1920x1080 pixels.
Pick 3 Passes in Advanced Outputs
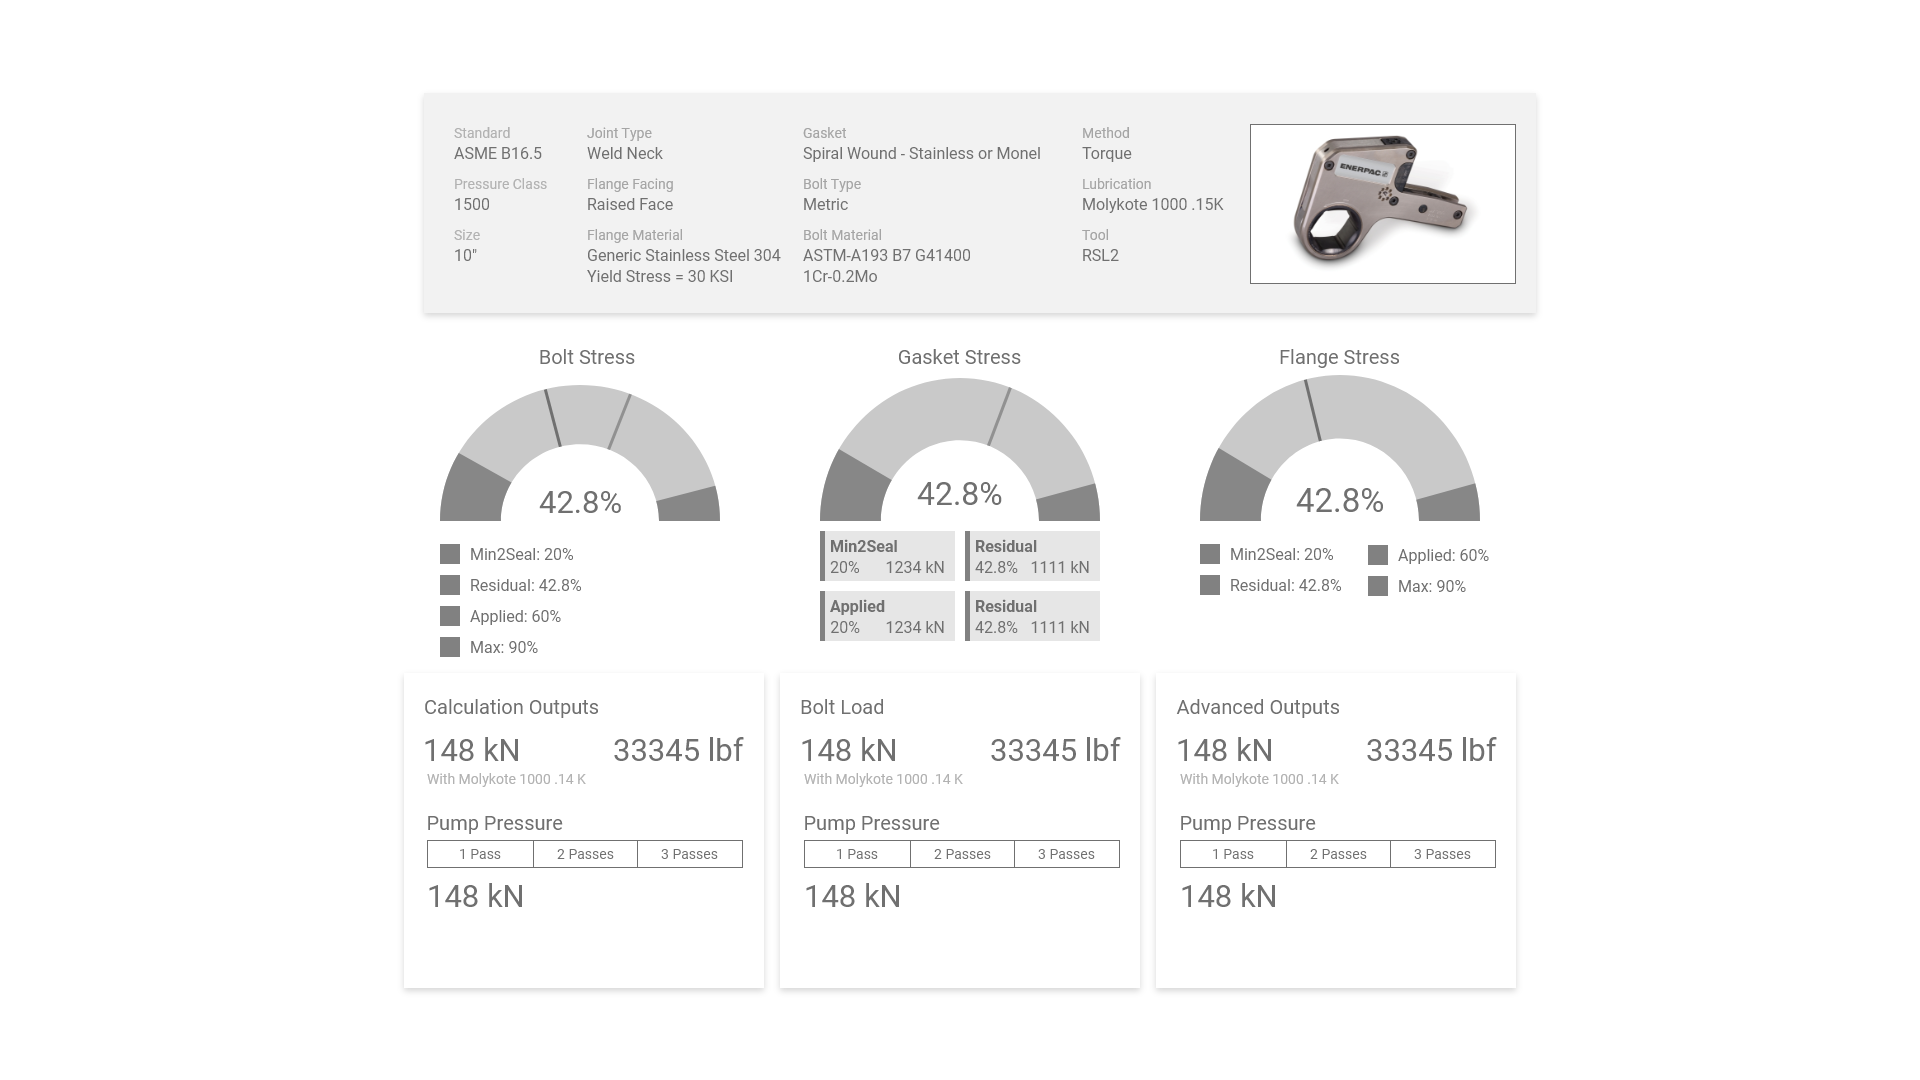1442,854
